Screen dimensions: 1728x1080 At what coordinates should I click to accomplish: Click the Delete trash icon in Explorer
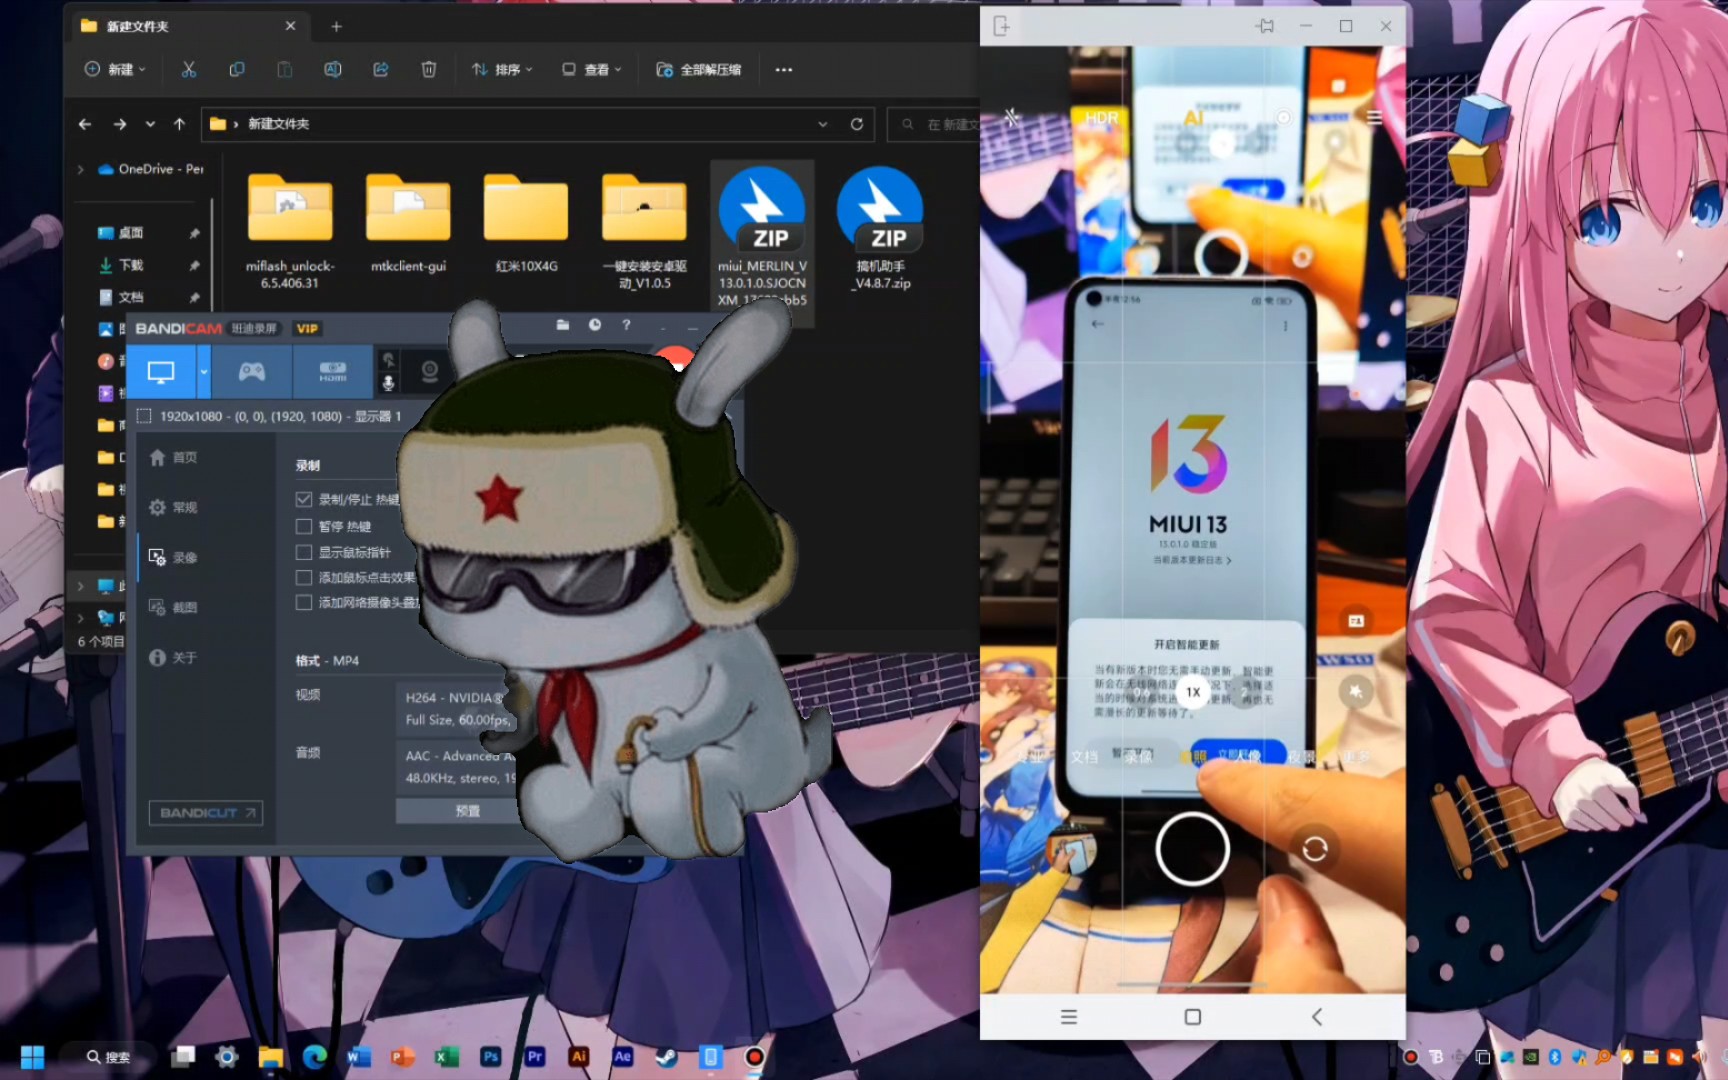point(429,69)
